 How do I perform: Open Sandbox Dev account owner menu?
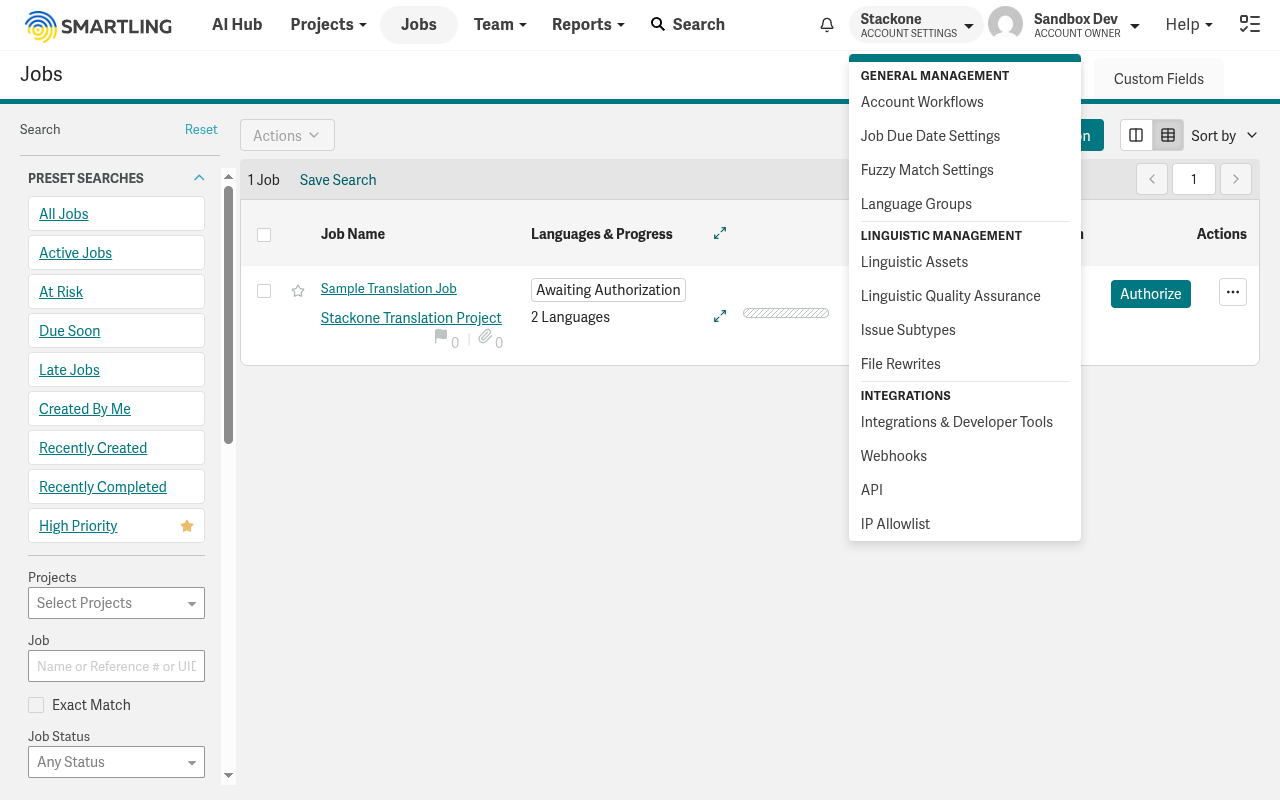point(1086,25)
